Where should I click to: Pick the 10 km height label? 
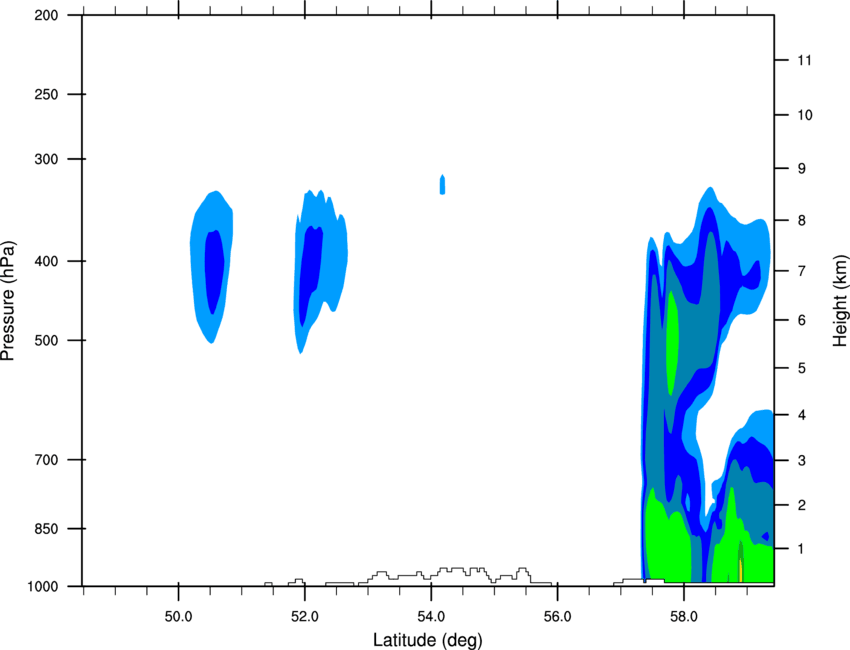pos(805,115)
